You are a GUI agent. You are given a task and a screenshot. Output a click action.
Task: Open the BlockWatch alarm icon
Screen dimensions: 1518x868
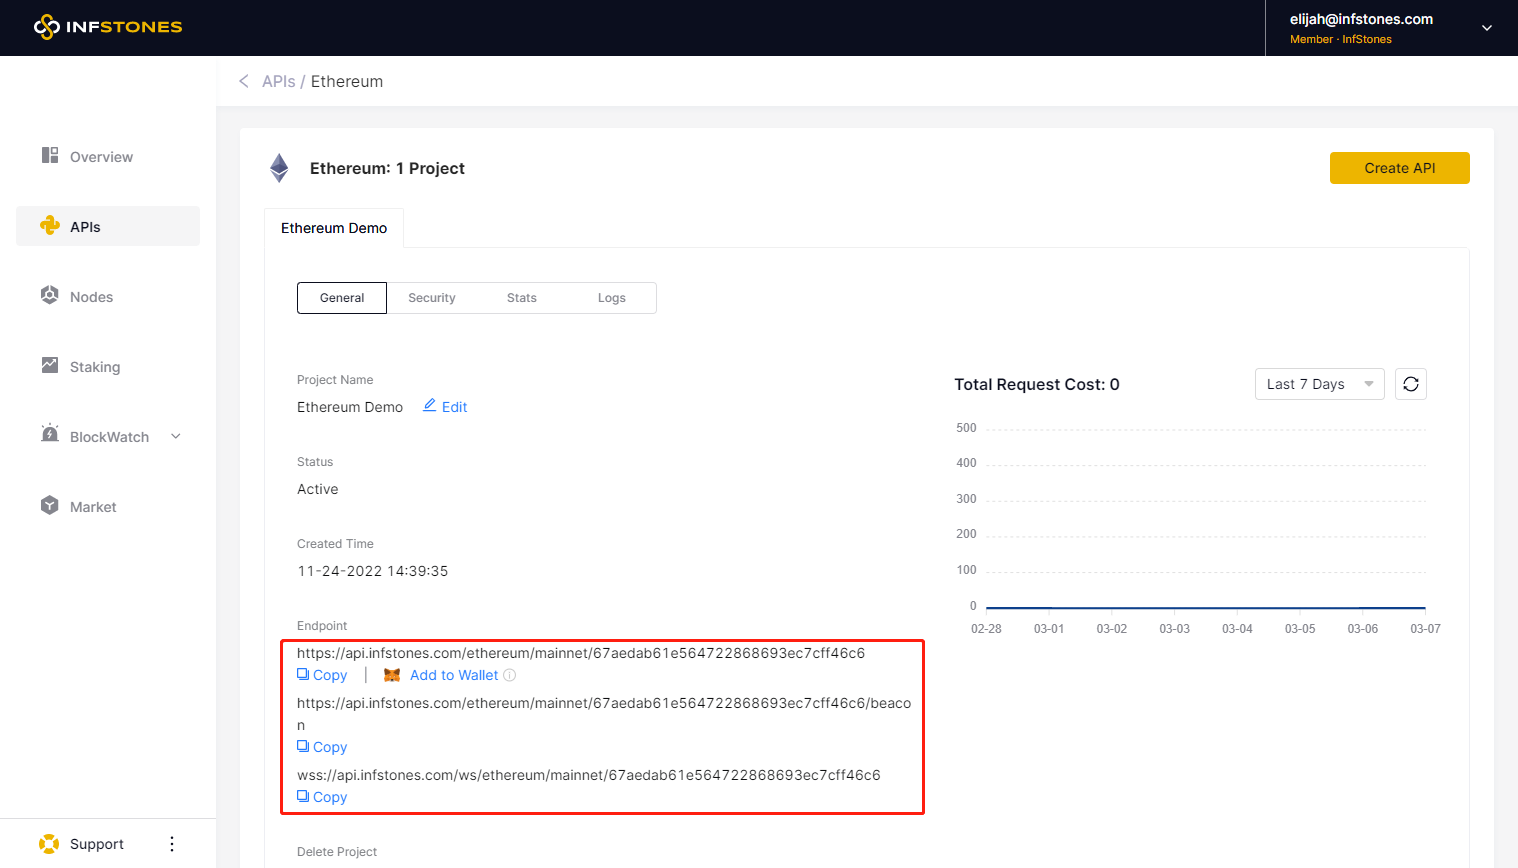point(50,433)
